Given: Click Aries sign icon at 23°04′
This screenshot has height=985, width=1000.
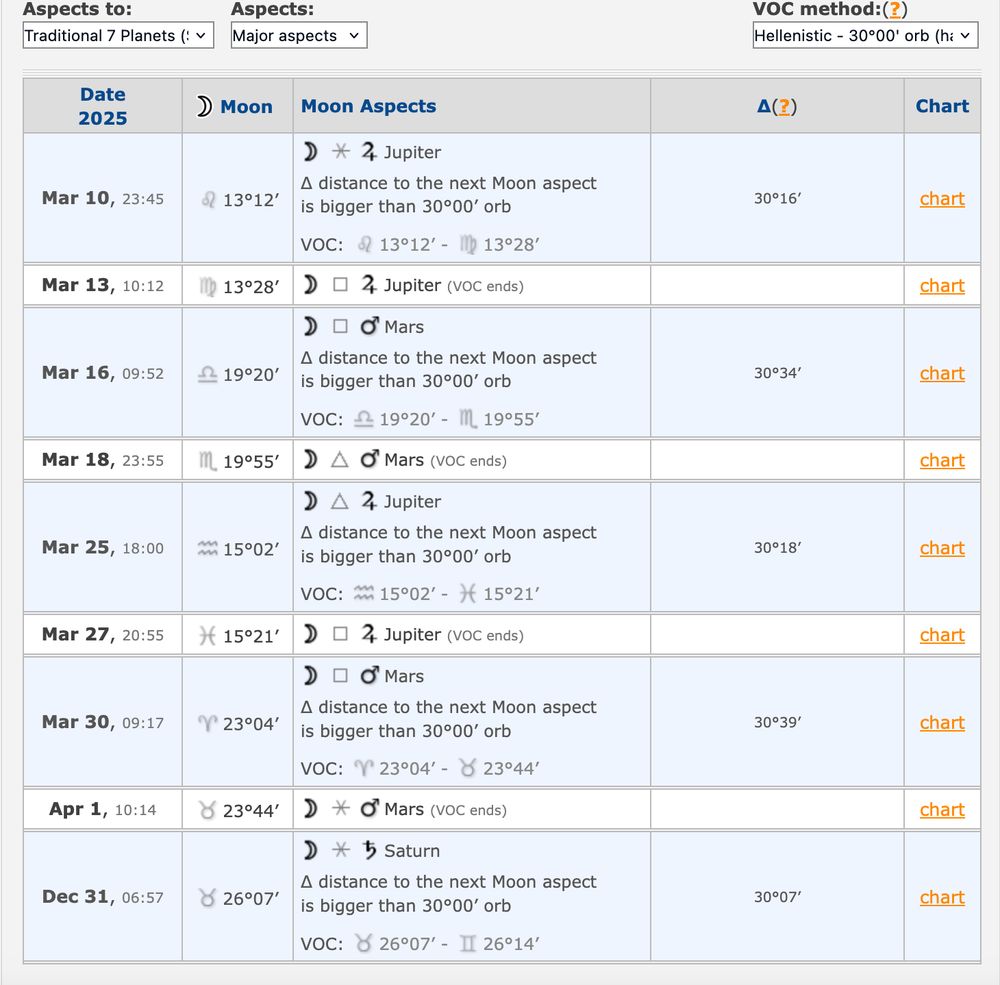Looking at the screenshot, I should point(208,723).
